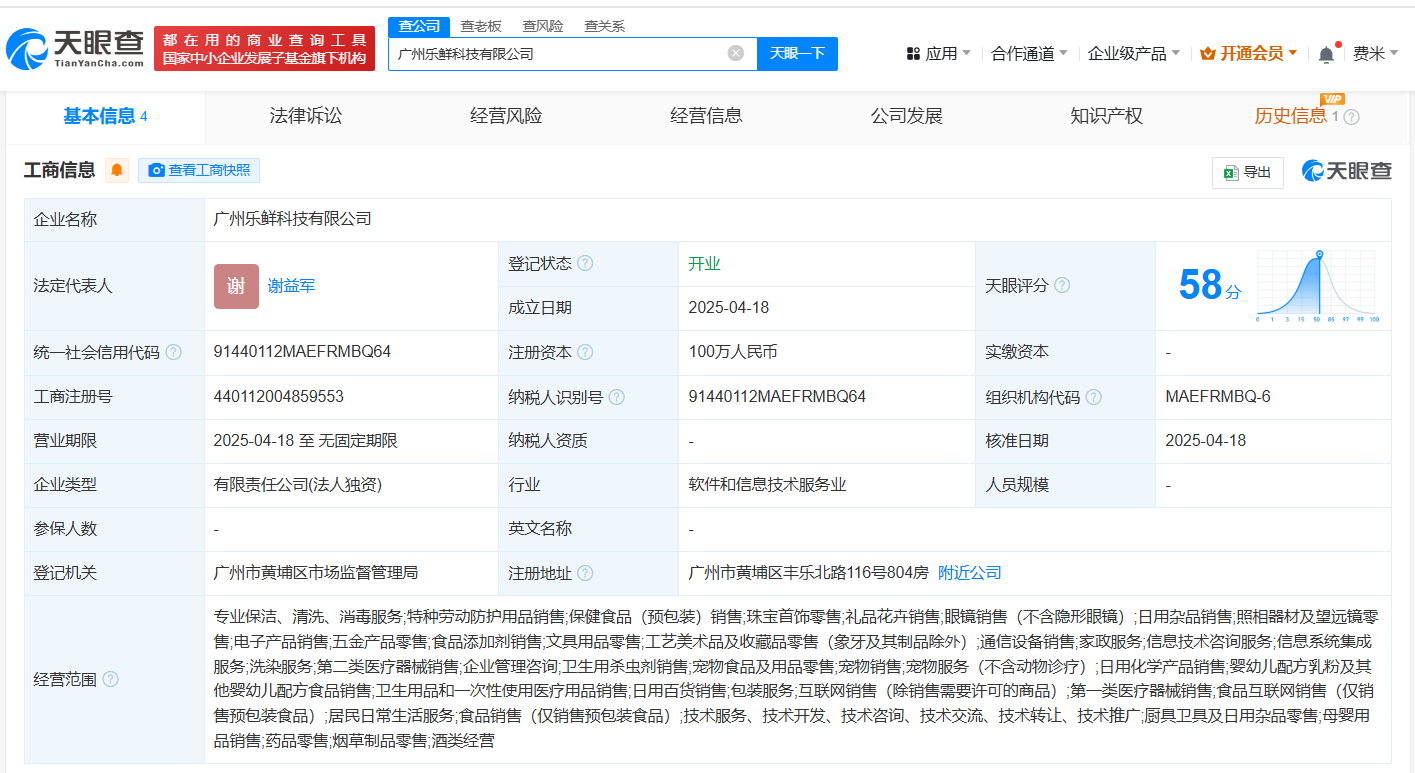Click the 天眼查 logo beside the export button
Viewport: 1415px width, 773px height.
pyautogui.click(x=1346, y=170)
